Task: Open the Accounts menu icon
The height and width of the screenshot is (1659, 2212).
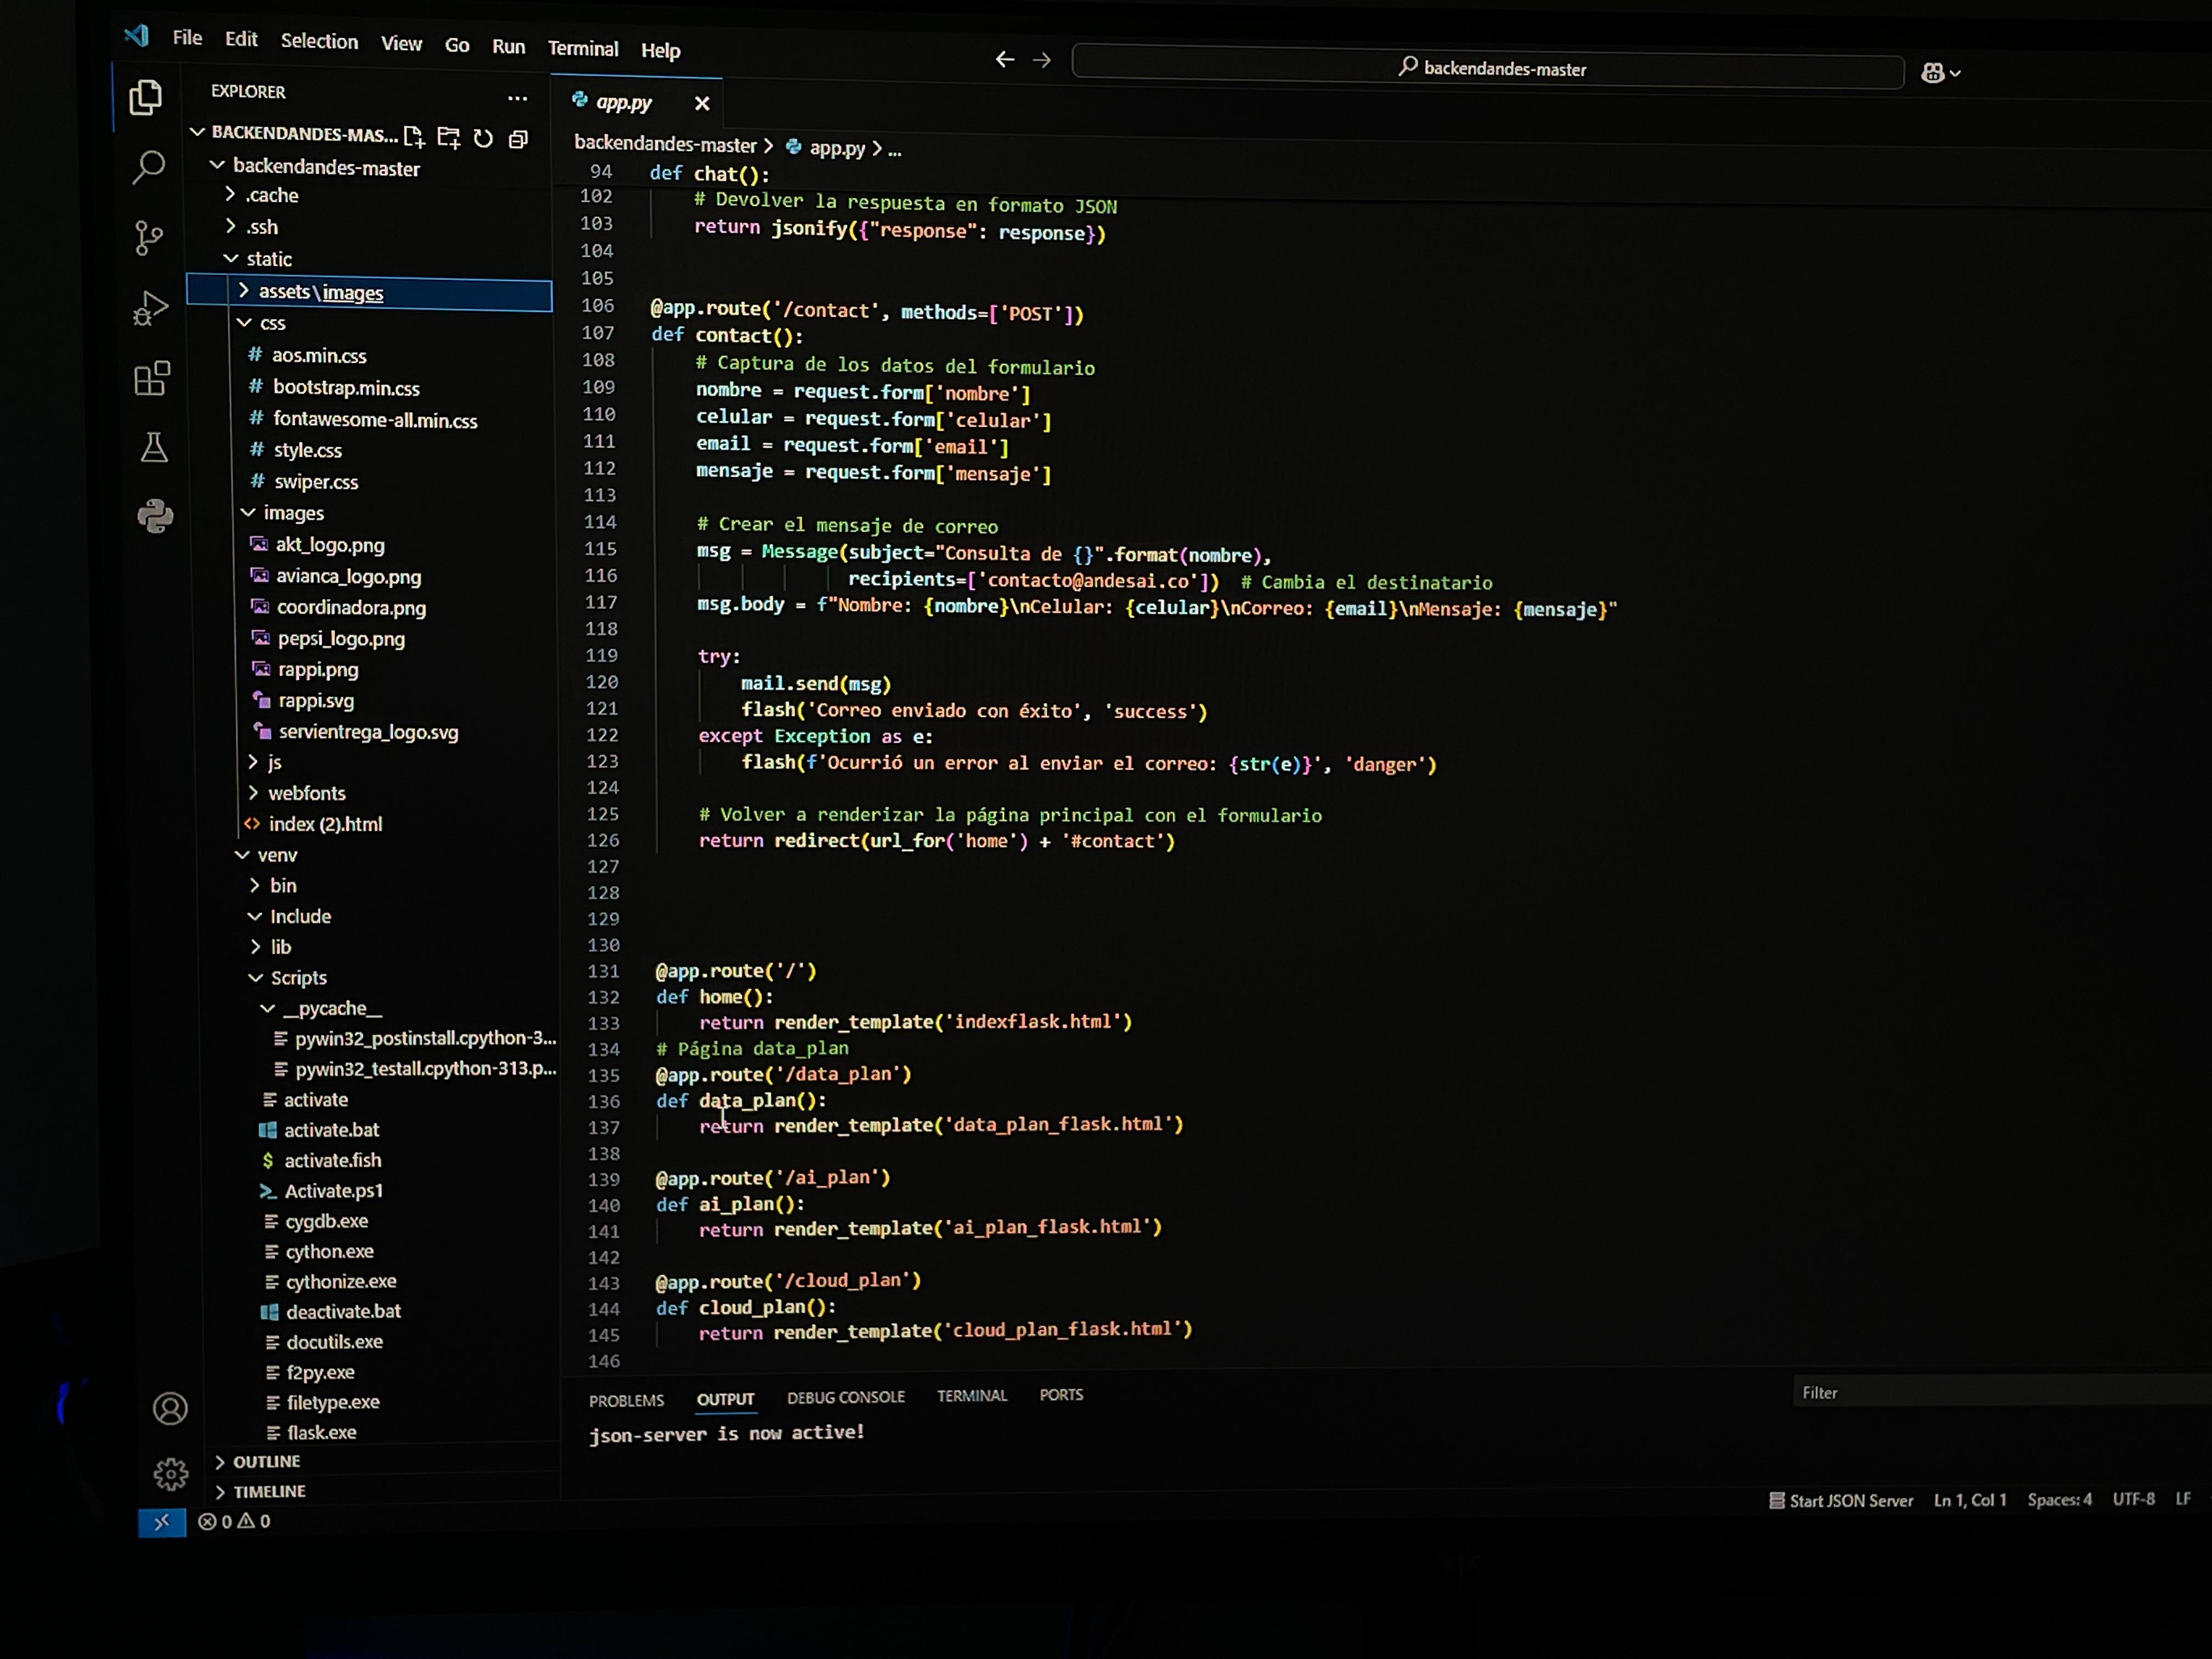Action: 170,1408
